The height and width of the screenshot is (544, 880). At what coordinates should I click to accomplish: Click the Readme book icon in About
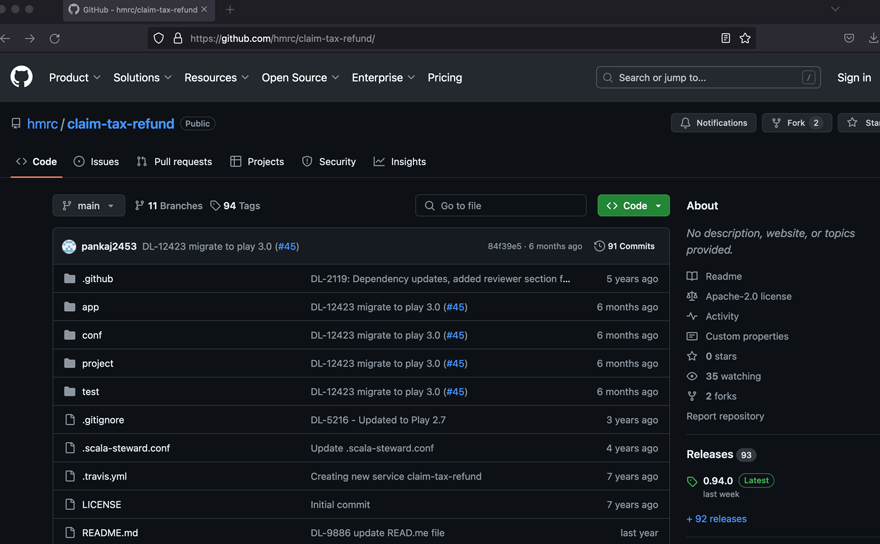(x=692, y=276)
